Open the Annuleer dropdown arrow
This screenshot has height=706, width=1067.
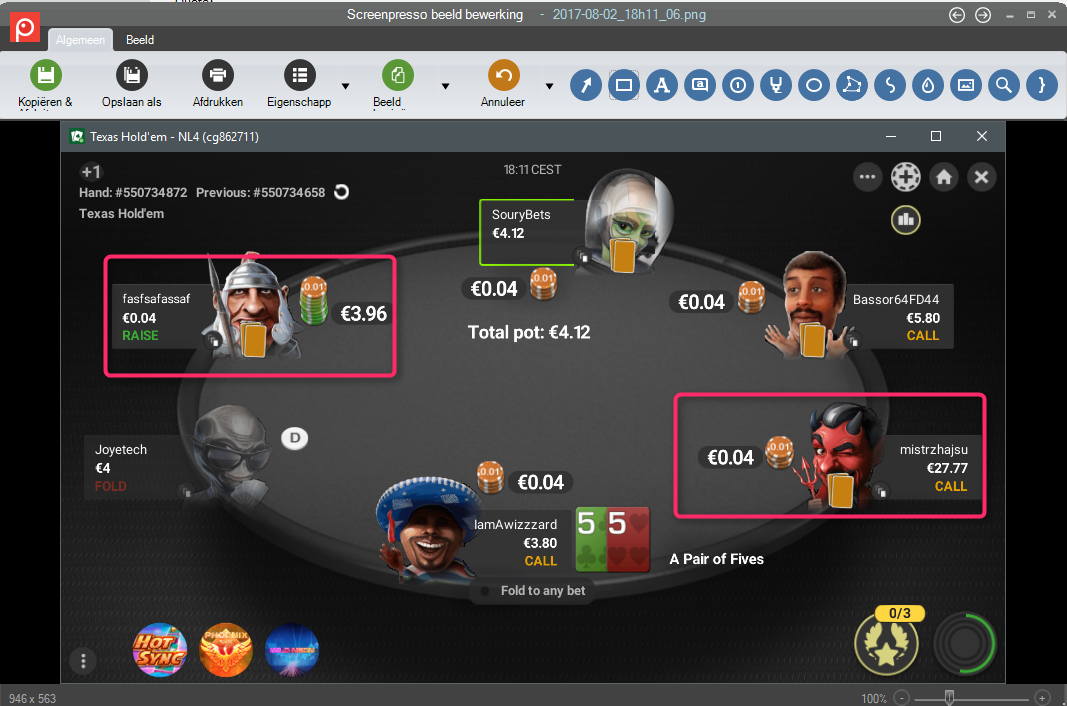(x=549, y=86)
